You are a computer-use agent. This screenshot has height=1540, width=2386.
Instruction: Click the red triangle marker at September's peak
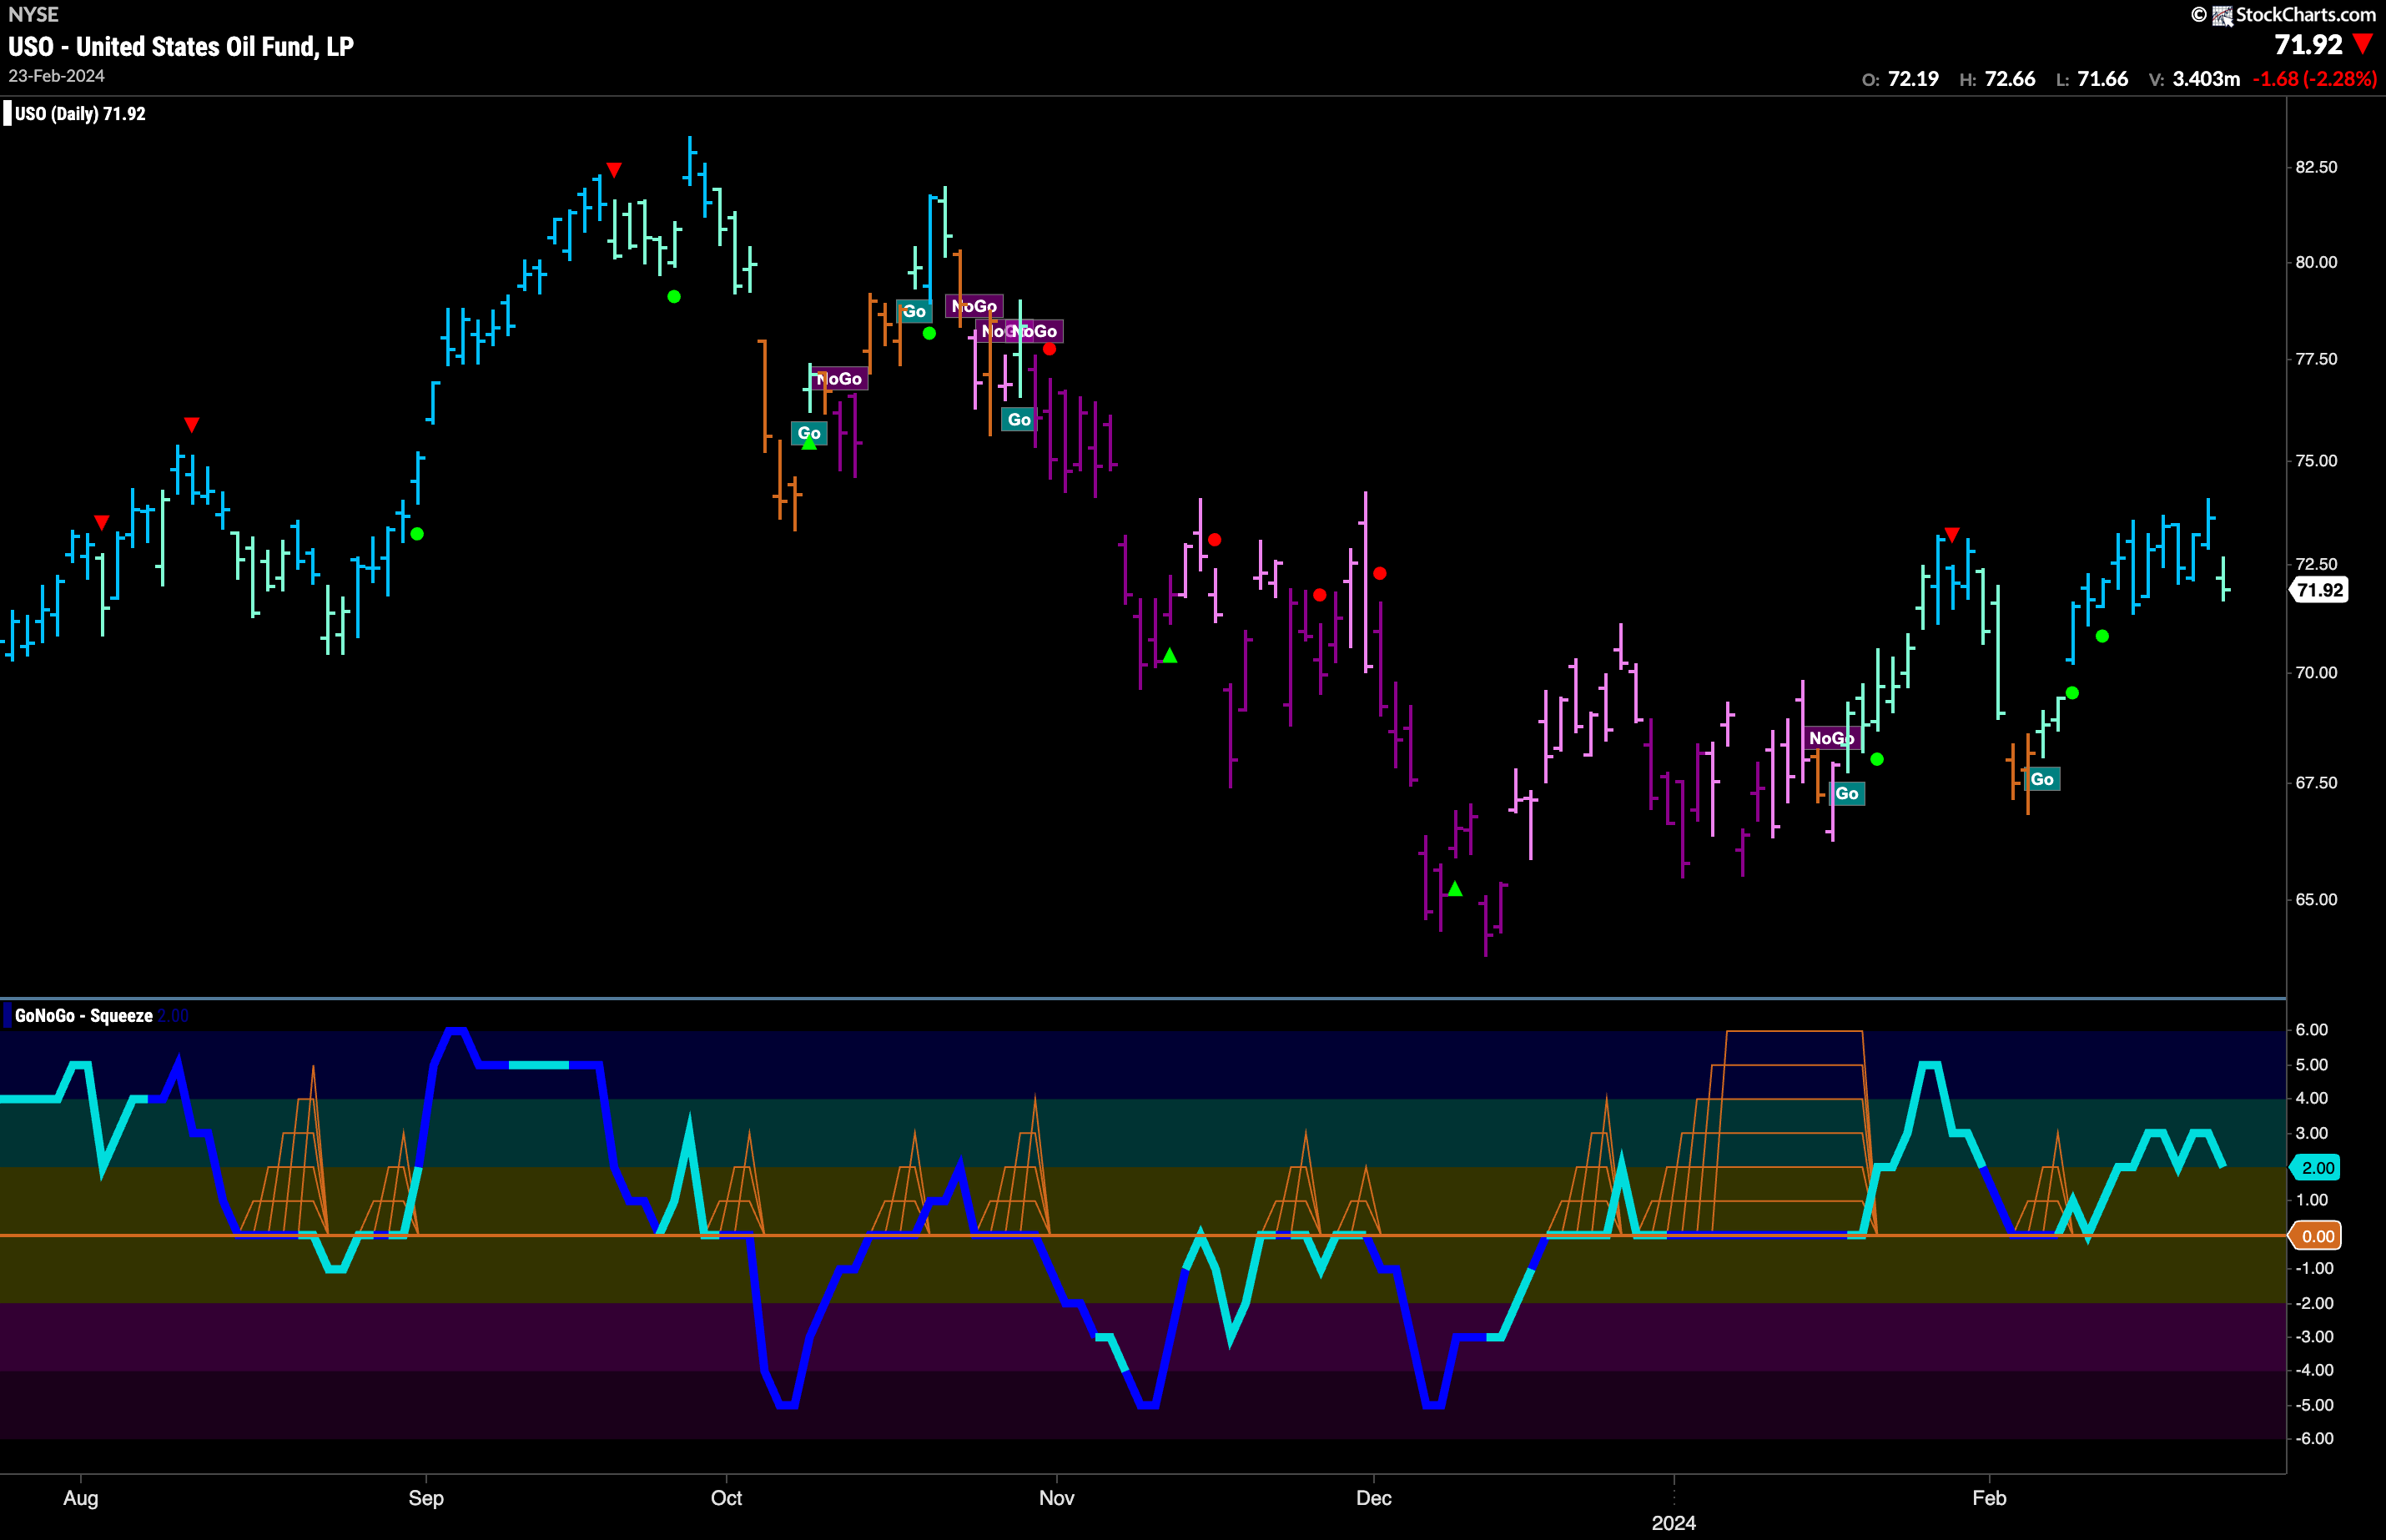pos(614,170)
